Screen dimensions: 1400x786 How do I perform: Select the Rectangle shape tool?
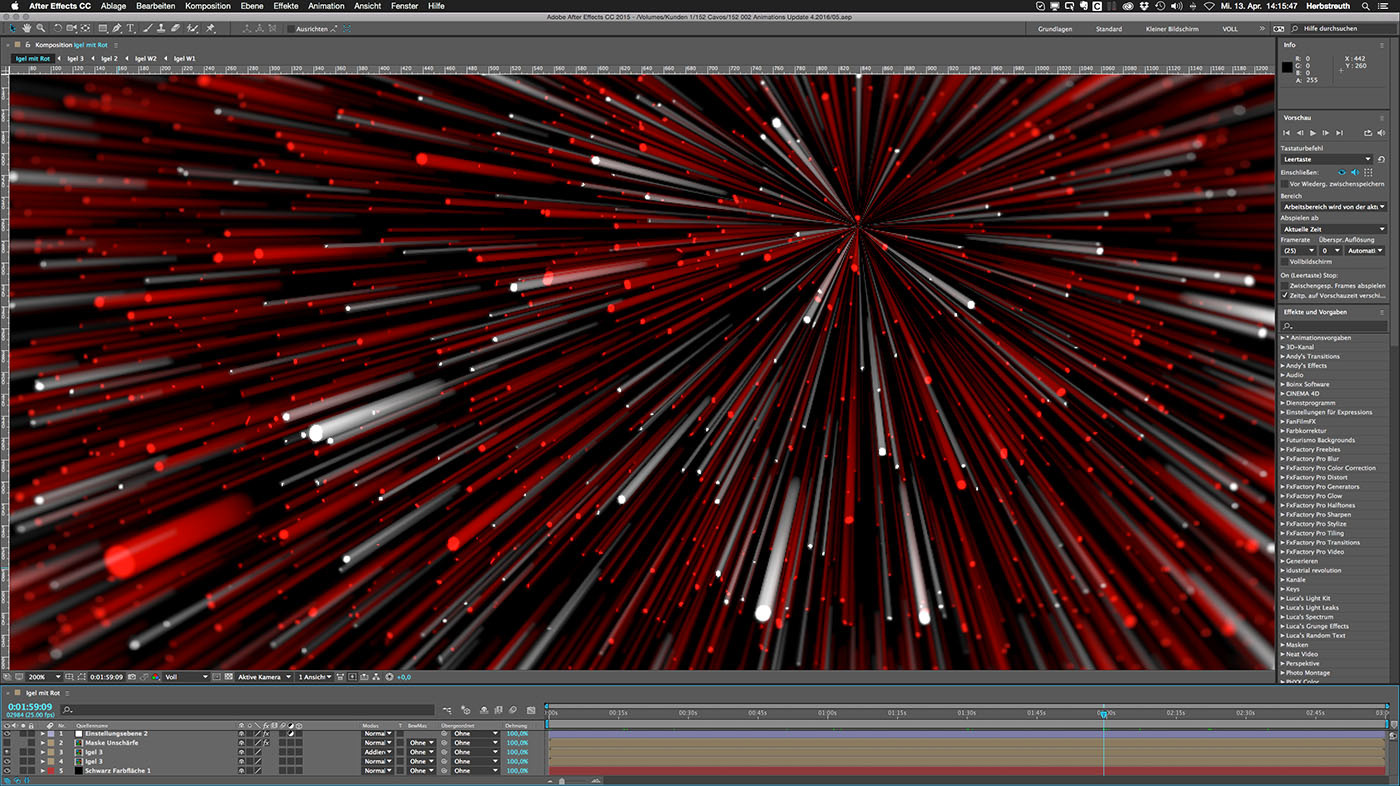point(102,28)
